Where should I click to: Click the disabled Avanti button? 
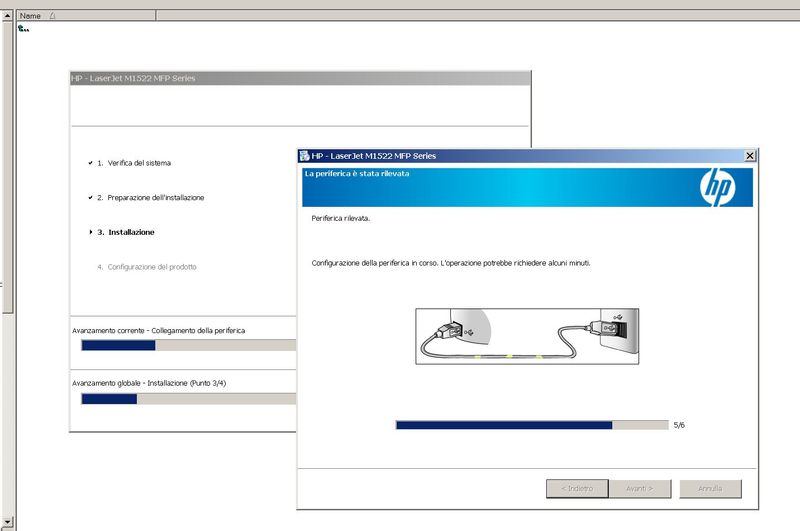(640, 489)
